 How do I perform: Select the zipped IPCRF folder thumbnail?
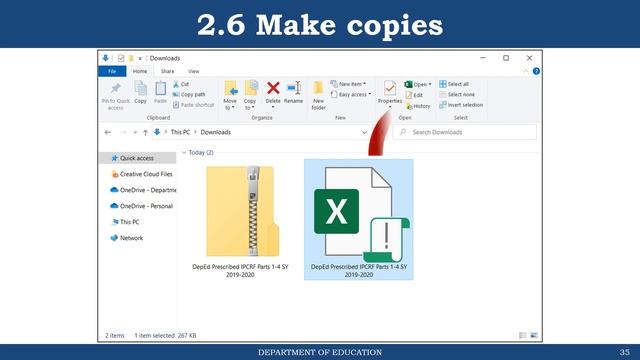242,211
